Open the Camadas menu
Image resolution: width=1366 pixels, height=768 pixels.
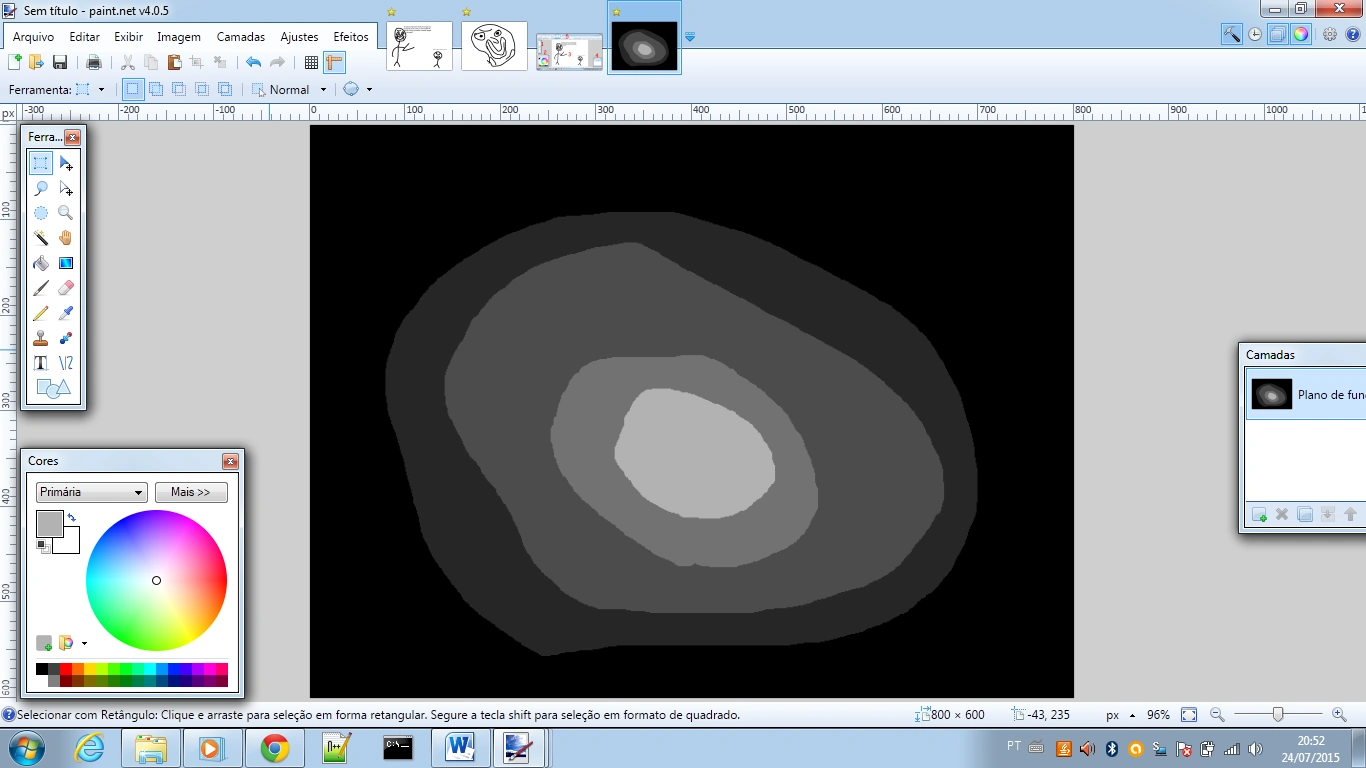coord(241,37)
